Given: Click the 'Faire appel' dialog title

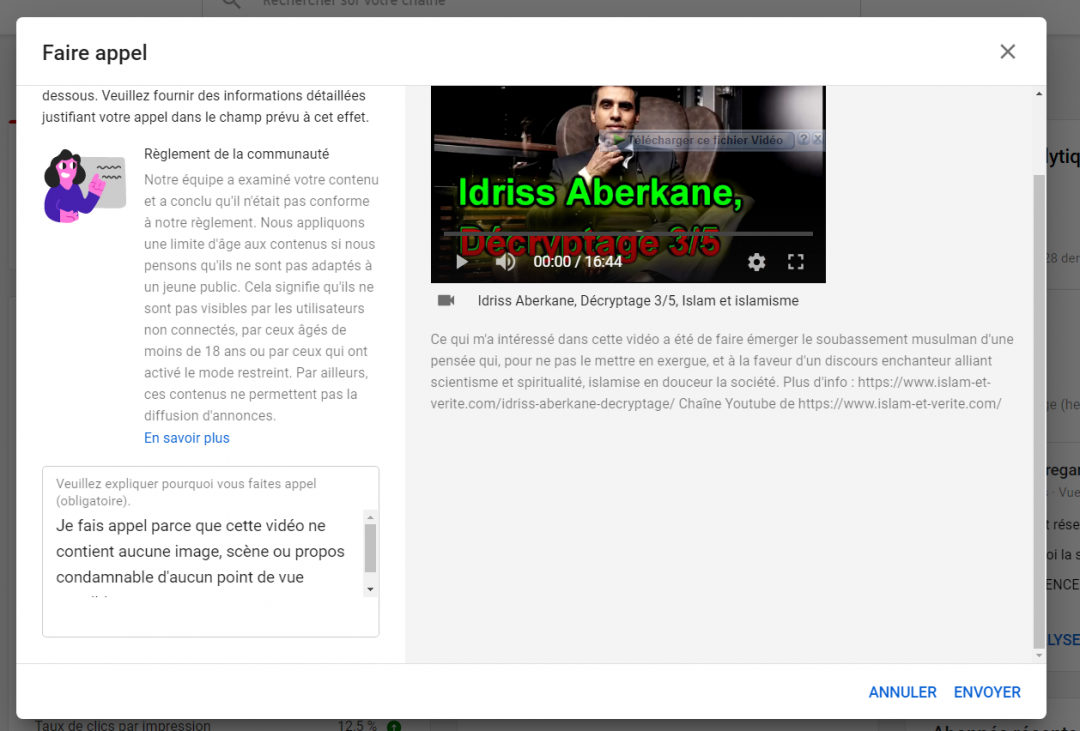Looking at the screenshot, I should point(94,53).
